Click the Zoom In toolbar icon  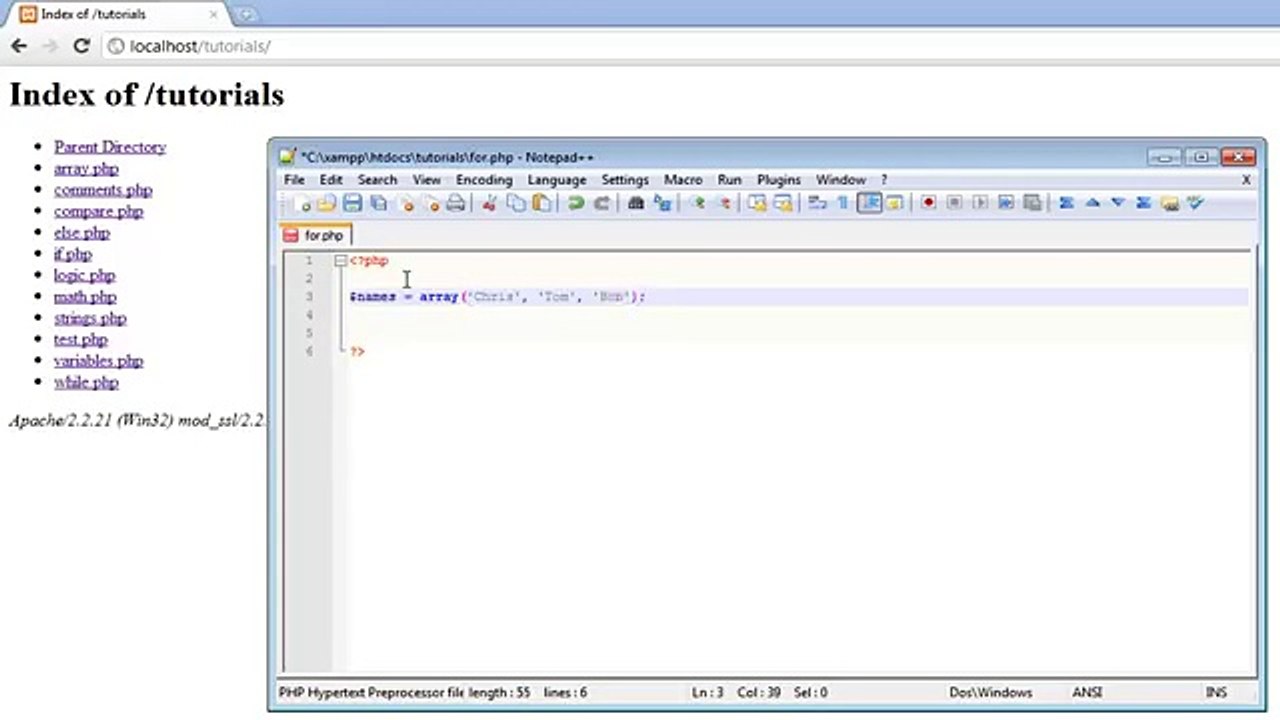[x=698, y=203]
